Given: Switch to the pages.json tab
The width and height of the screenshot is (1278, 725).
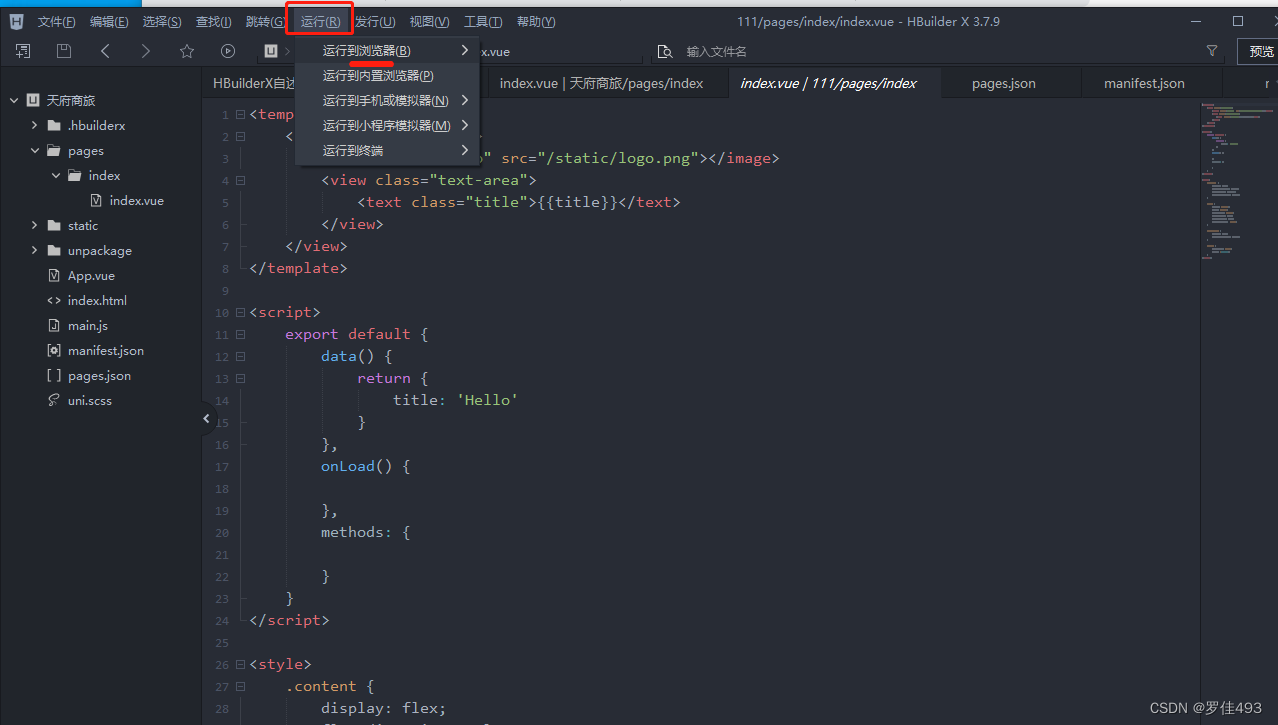Looking at the screenshot, I should pyautogui.click(x=1003, y=84).
